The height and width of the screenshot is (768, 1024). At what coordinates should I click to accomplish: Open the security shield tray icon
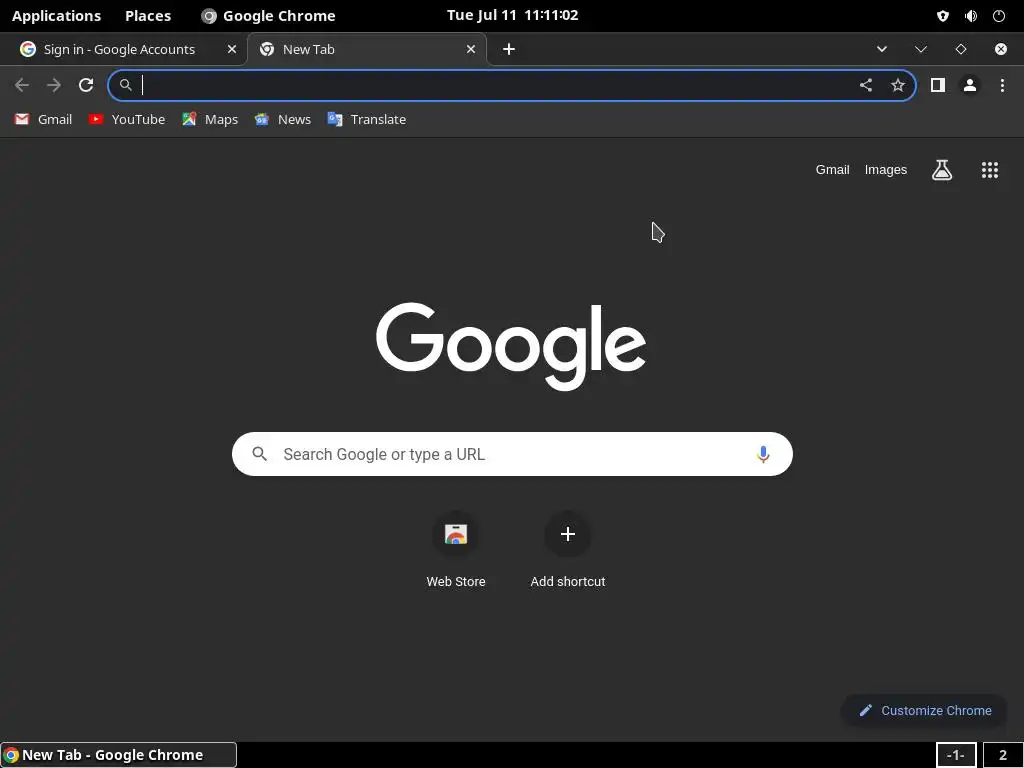(942, 16)
